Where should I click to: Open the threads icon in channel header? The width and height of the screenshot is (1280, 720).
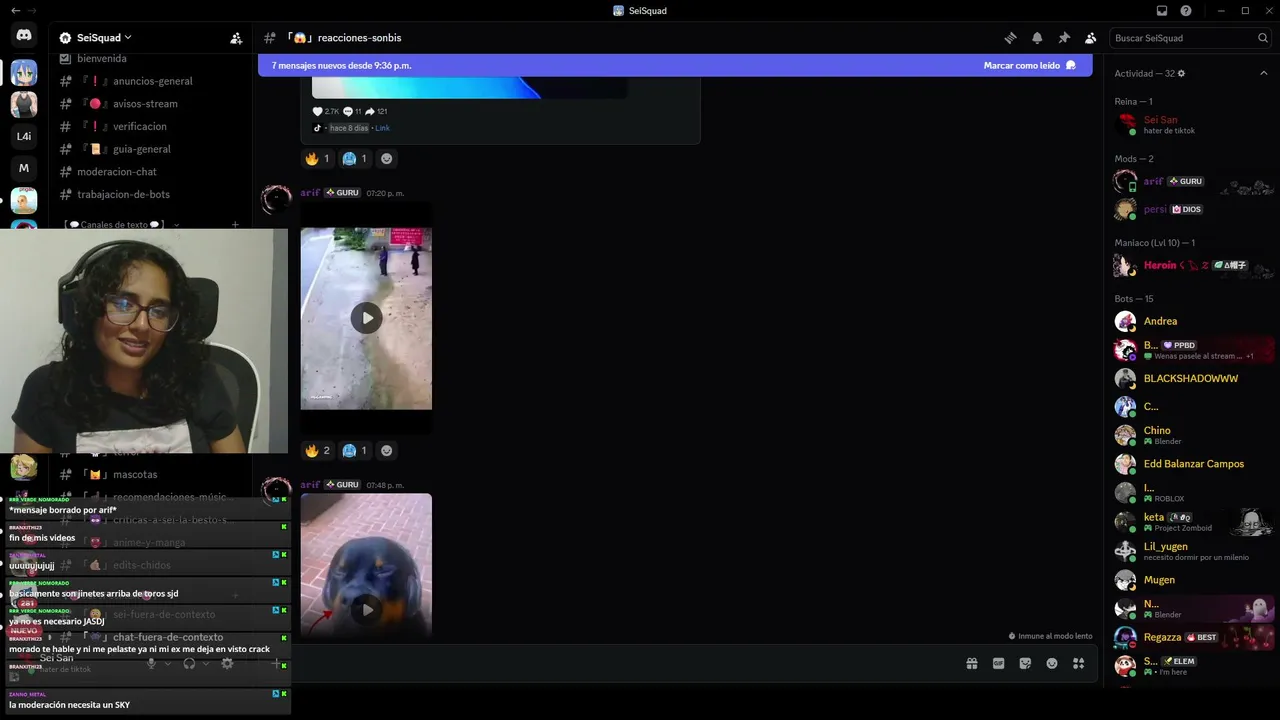(1010, 38)
